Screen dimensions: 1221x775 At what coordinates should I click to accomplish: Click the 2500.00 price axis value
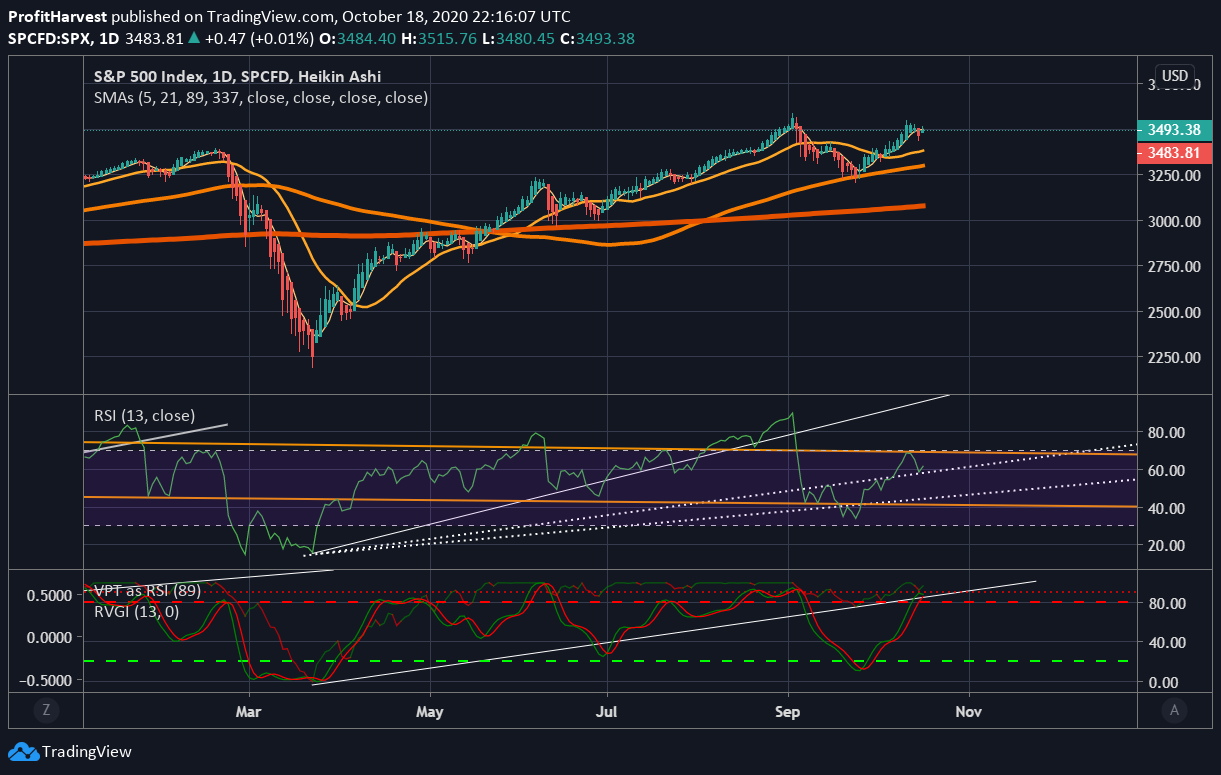coord(1173,313)
